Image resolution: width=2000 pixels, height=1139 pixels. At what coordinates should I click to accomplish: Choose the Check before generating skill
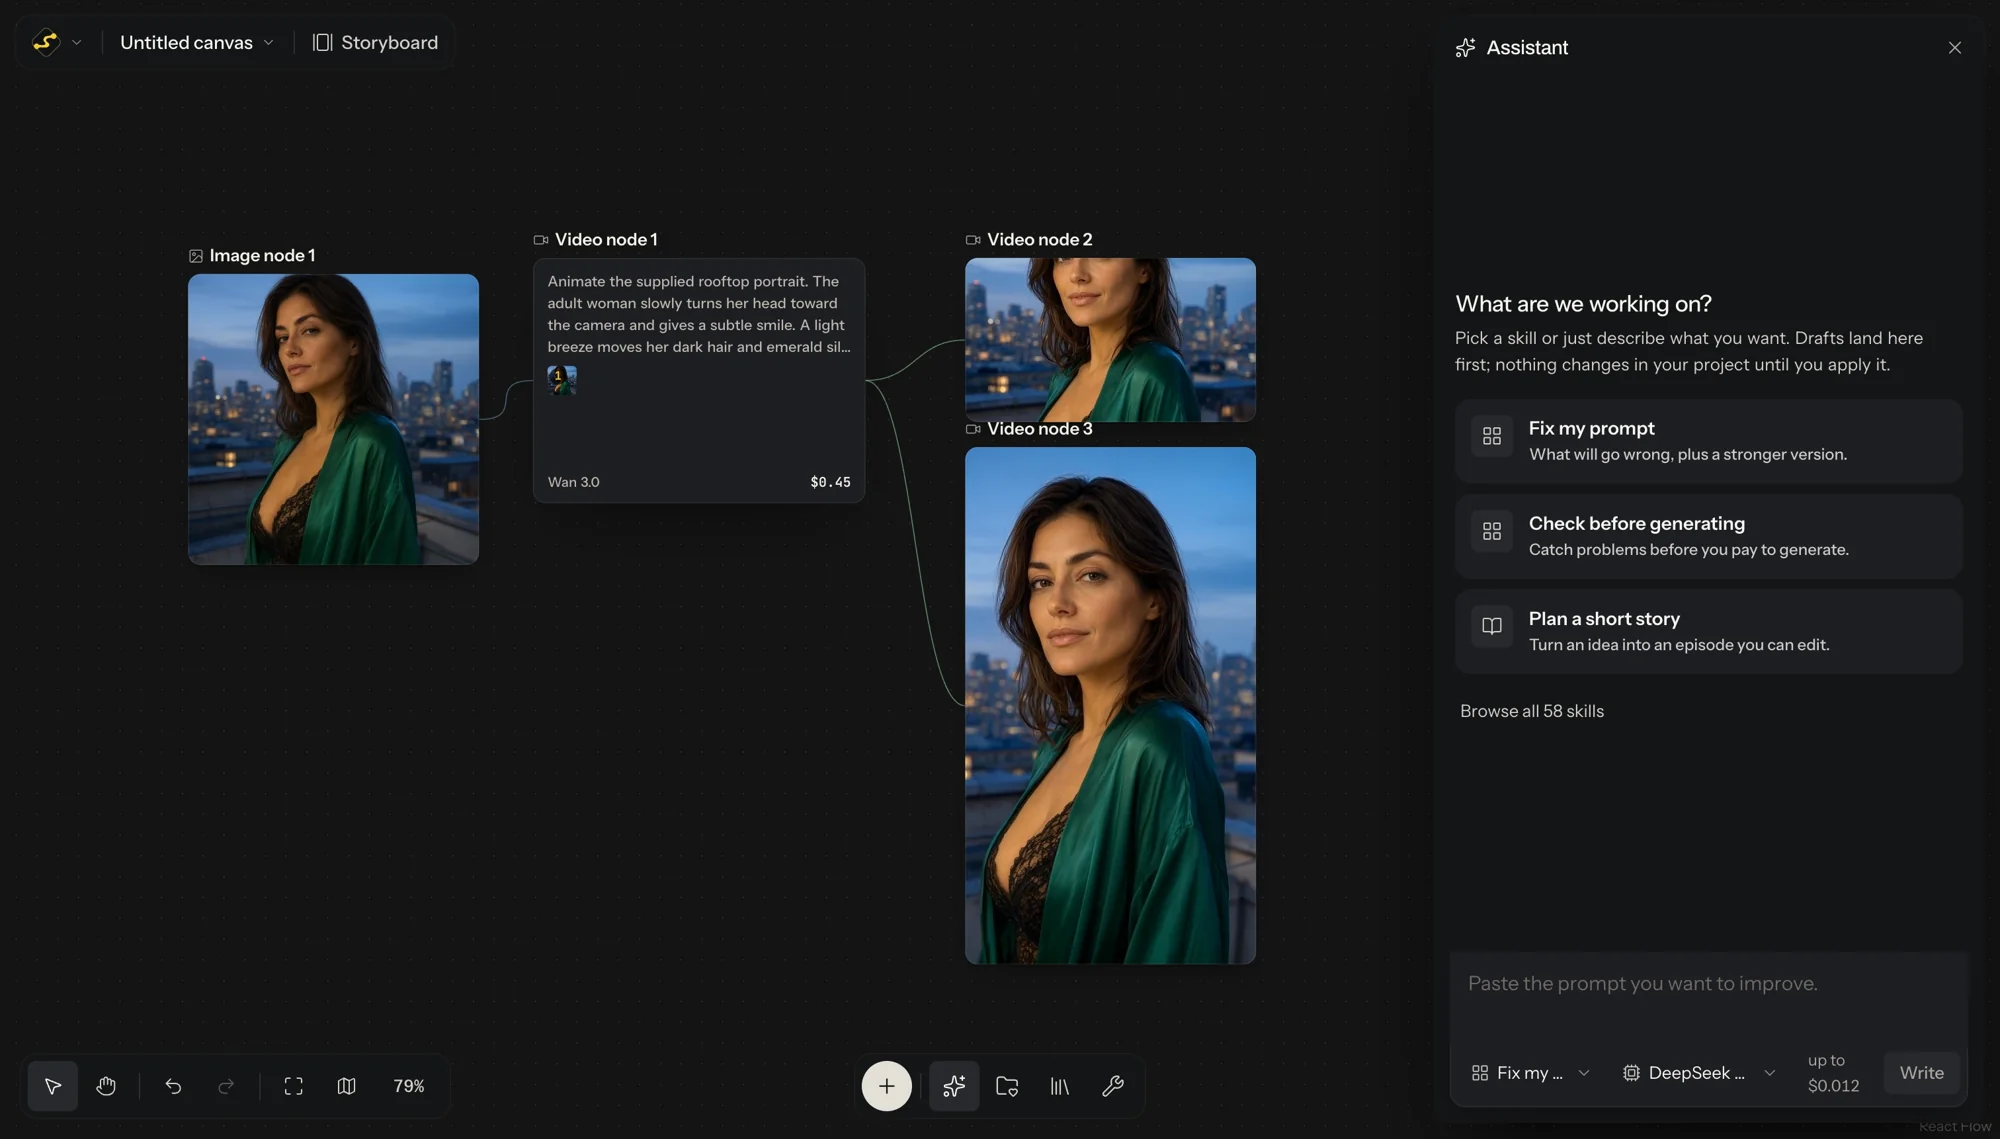point(1708,536)
